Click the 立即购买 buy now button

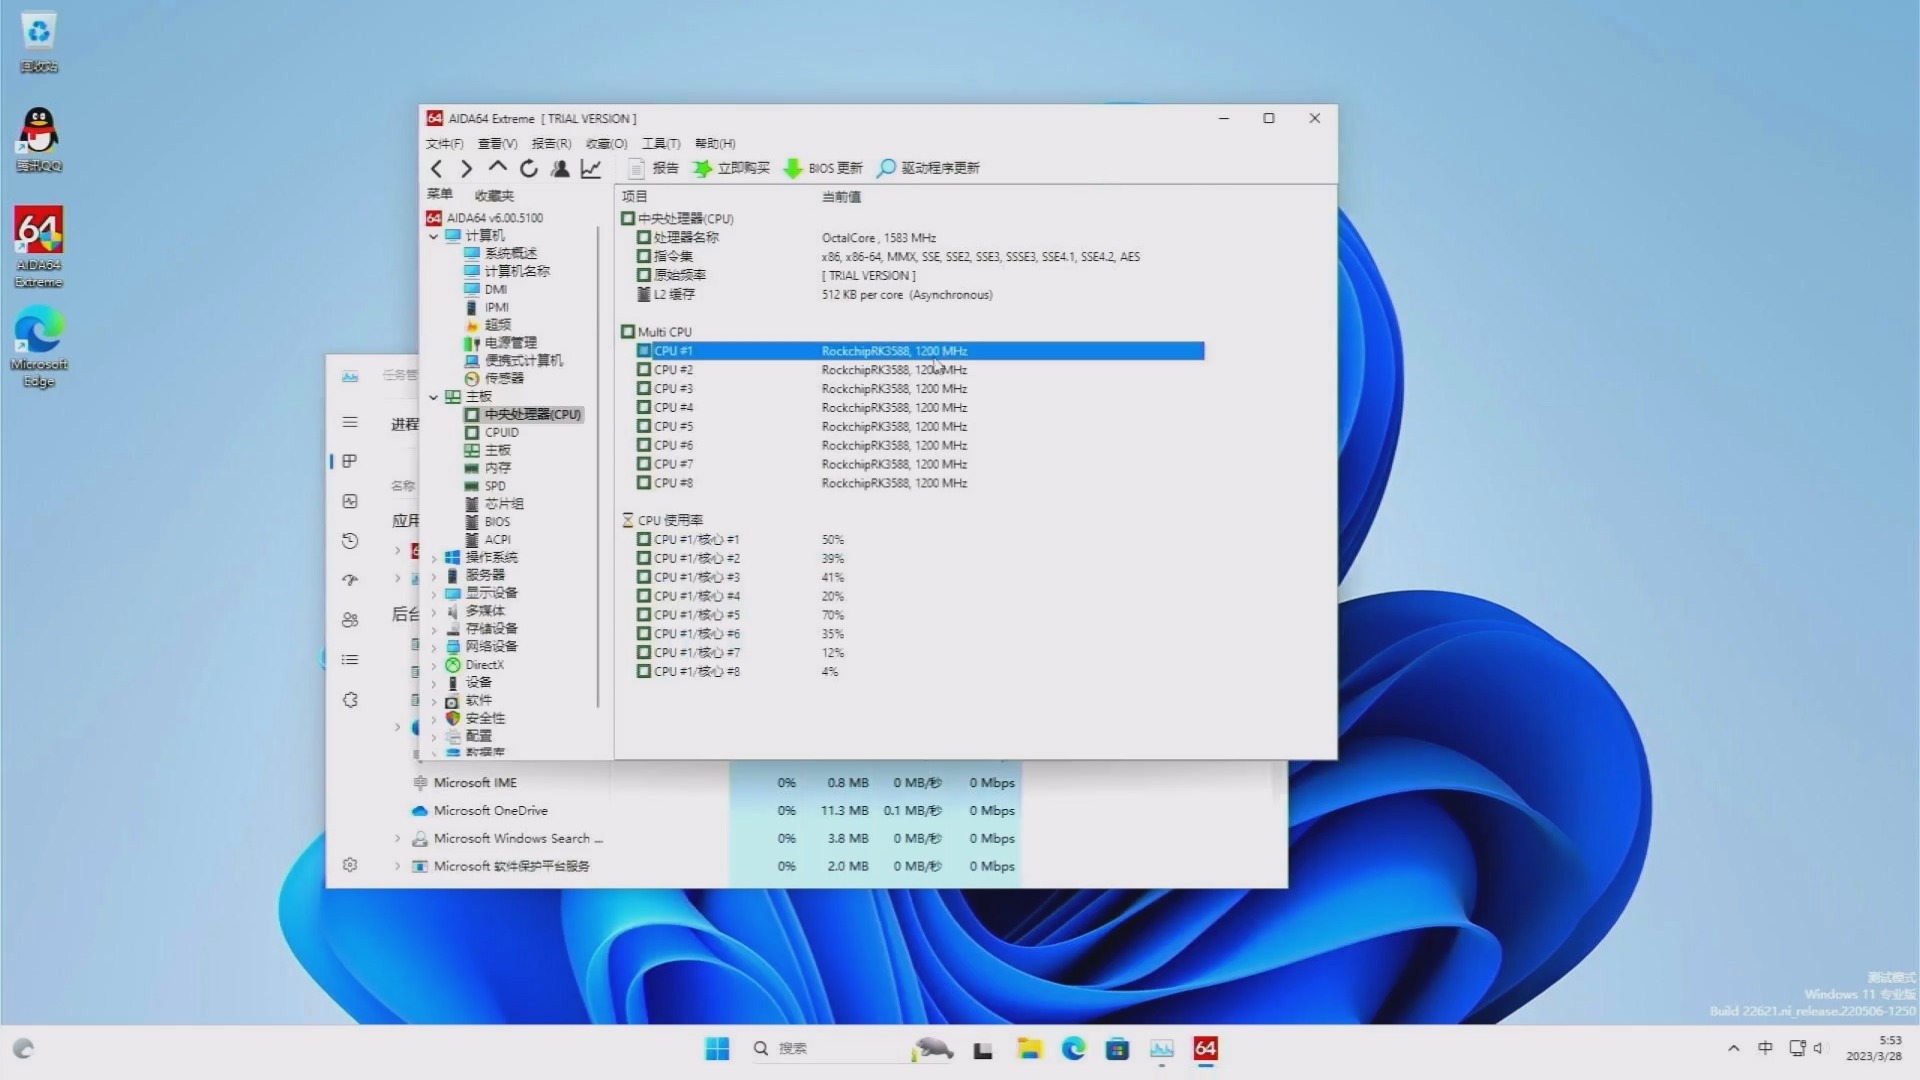click(x=732, y=168)
